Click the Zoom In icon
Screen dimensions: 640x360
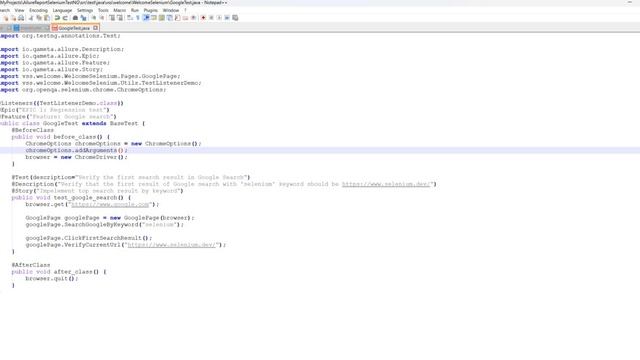click(x=94, y=18)
